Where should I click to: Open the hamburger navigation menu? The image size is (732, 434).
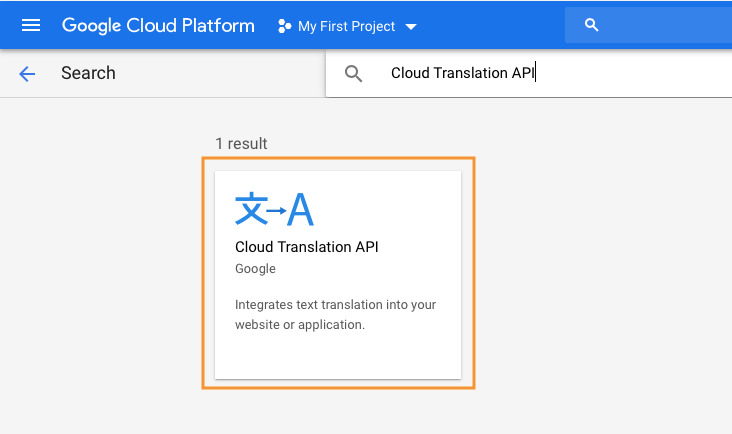tap(31, 25)
